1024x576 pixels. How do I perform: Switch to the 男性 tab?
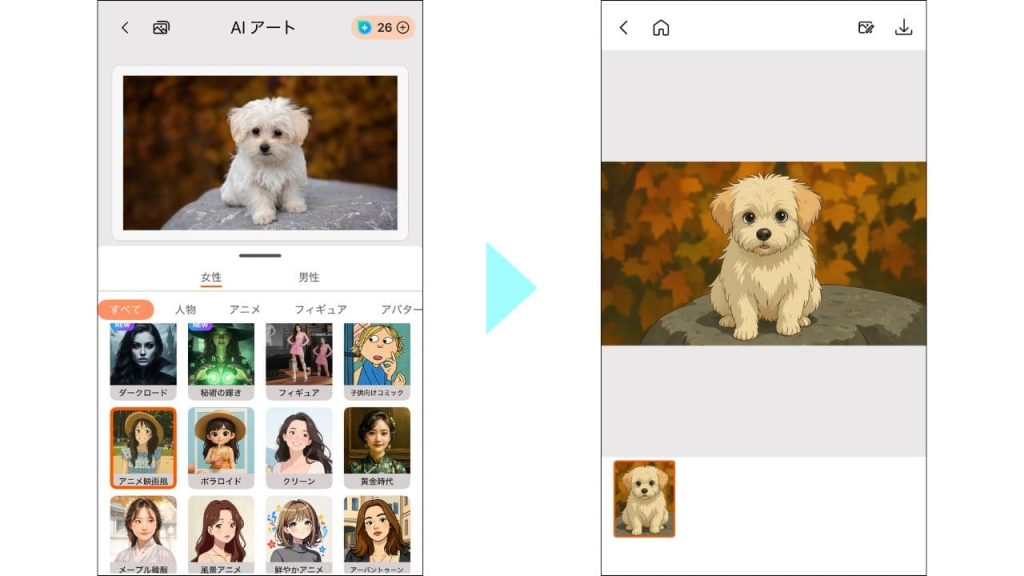pyautogui.click(x=309, y=277)
